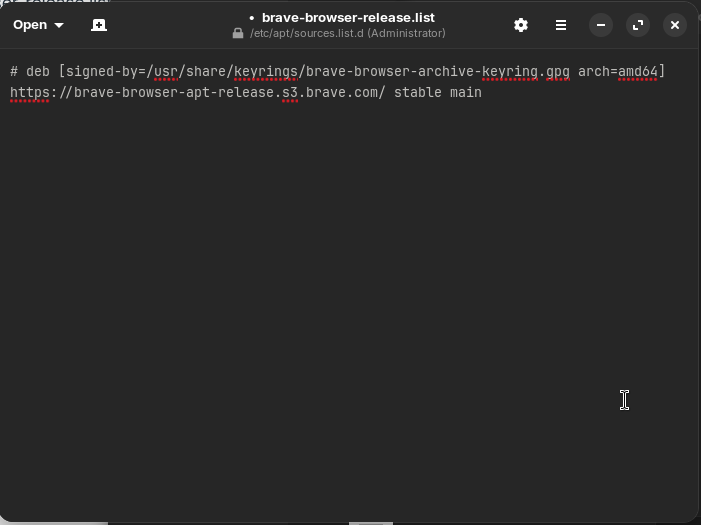The height and width of the screenshot is (525, 701).
Task: Open the file chooser with Open button
Action: 30,25
